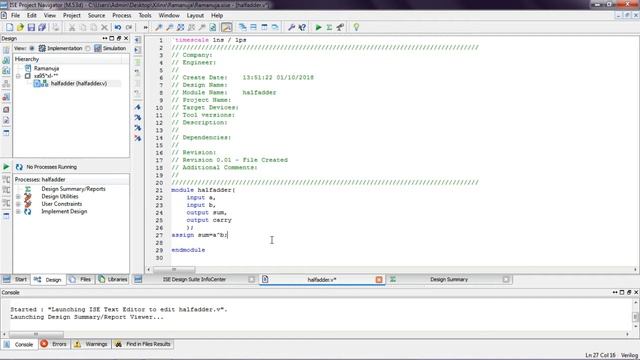The height and width of the screenshot is (360, 640).
Task: Select the Simulation view radio button
Action: 88,48
